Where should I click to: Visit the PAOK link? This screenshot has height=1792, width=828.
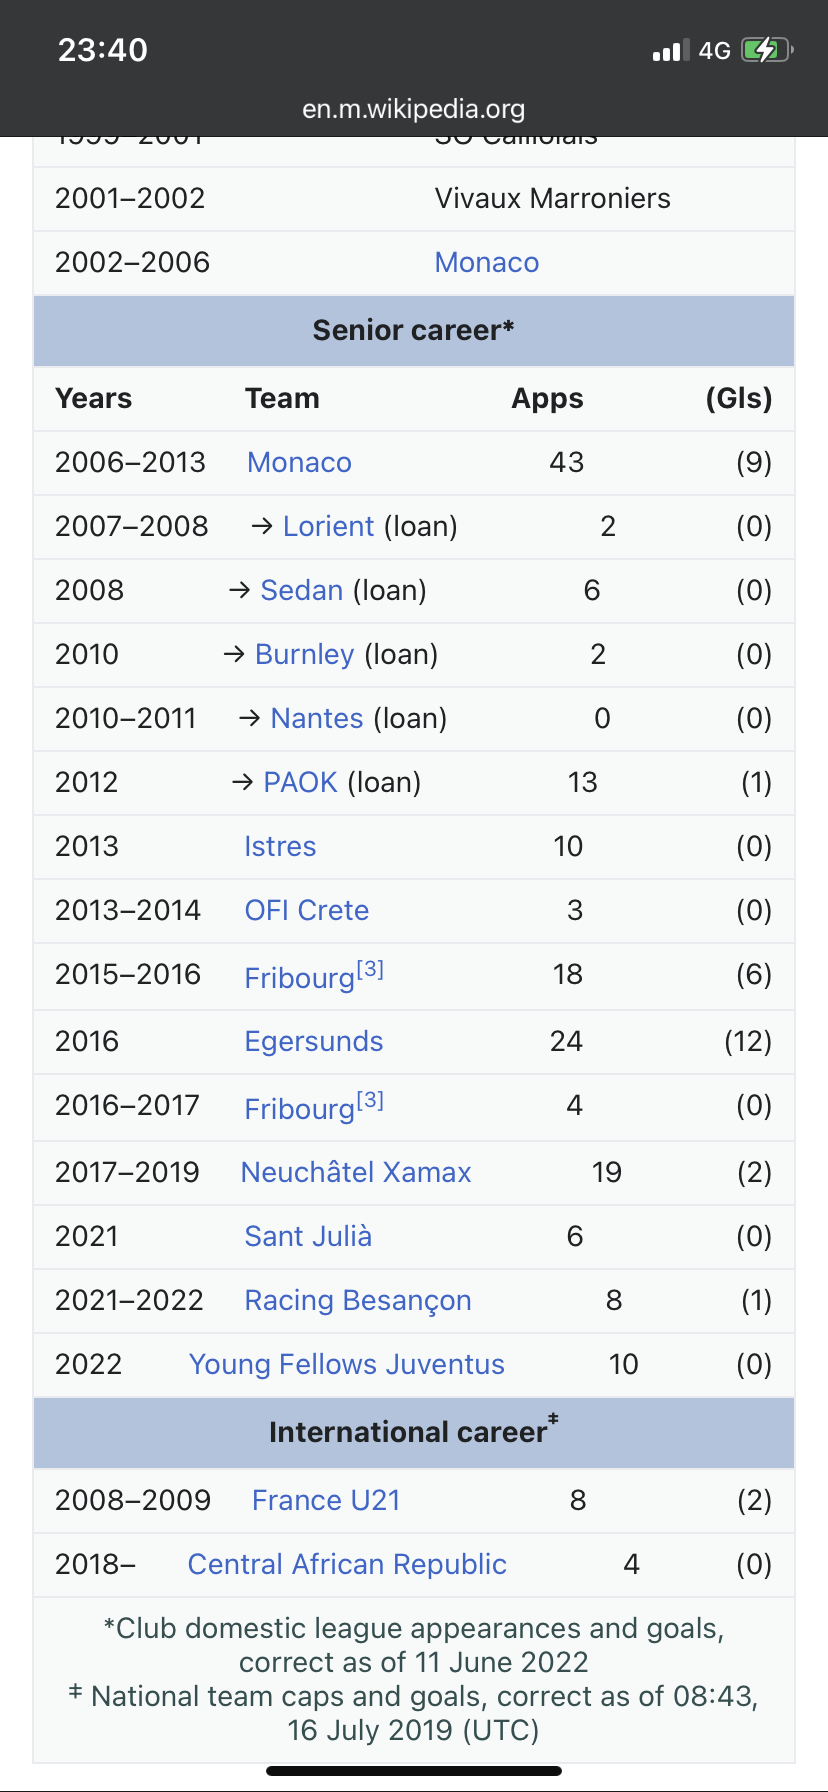tap(300, 782)
